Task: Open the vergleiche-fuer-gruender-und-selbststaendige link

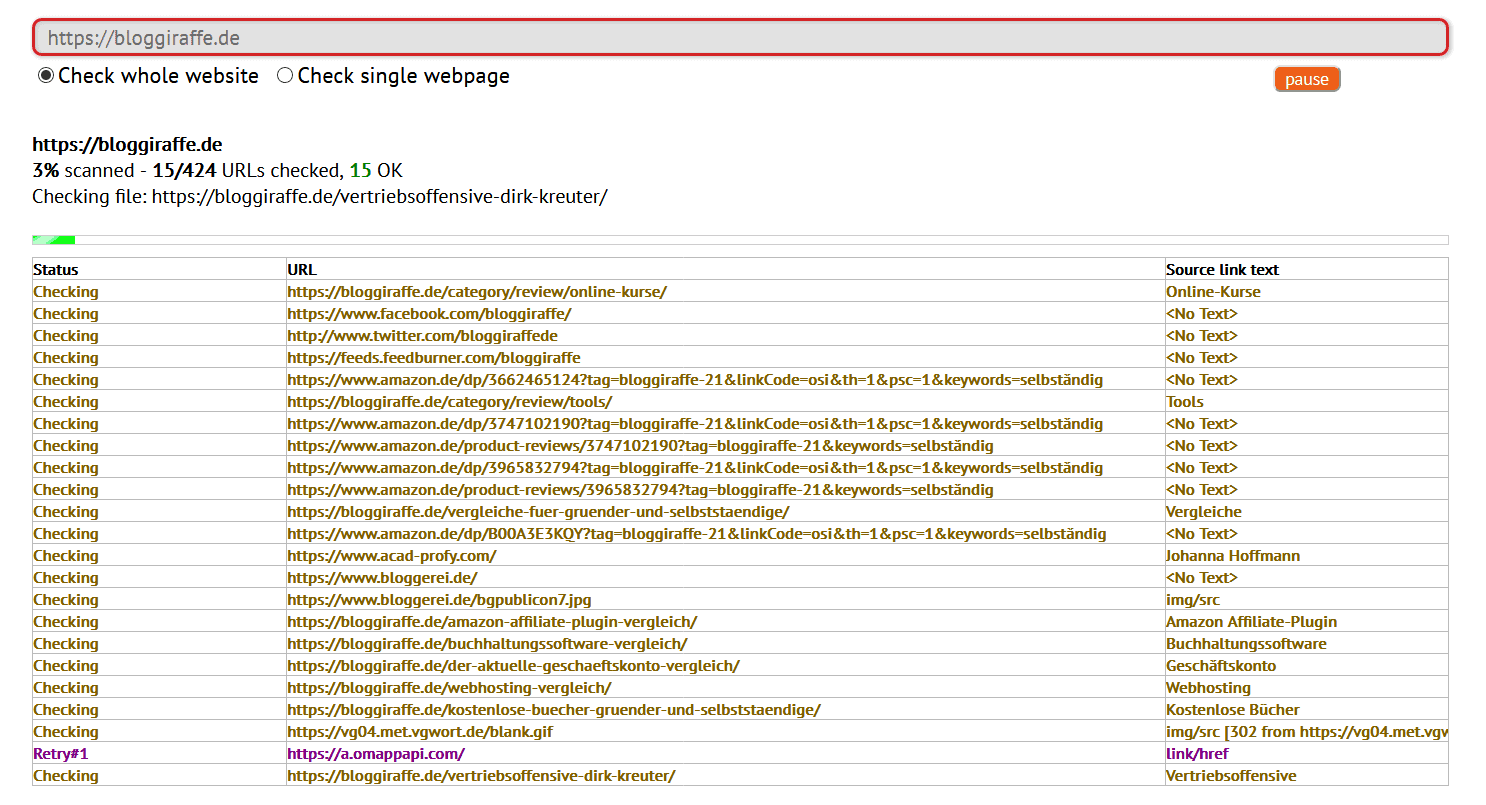Action: pyautogui.click(x=538, y=512)
